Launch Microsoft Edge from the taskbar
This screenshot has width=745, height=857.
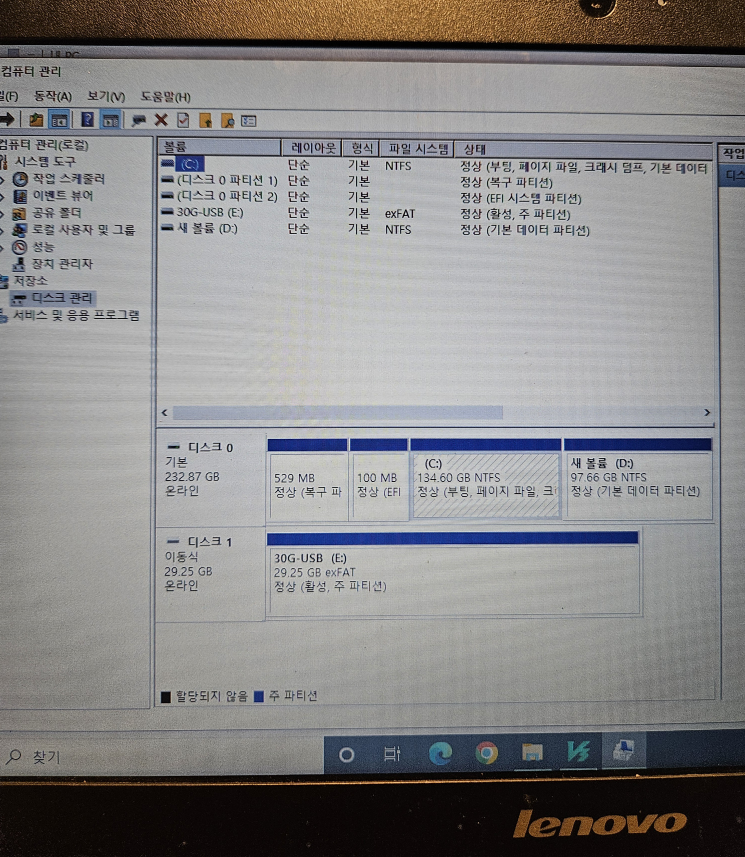pyautogui.click(x=440, y=754)
